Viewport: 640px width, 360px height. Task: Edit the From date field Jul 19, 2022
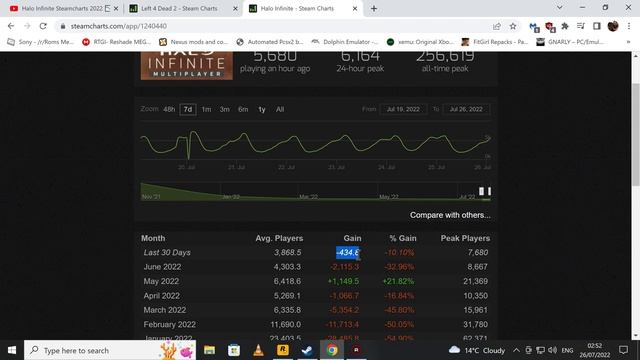[403, 109]
